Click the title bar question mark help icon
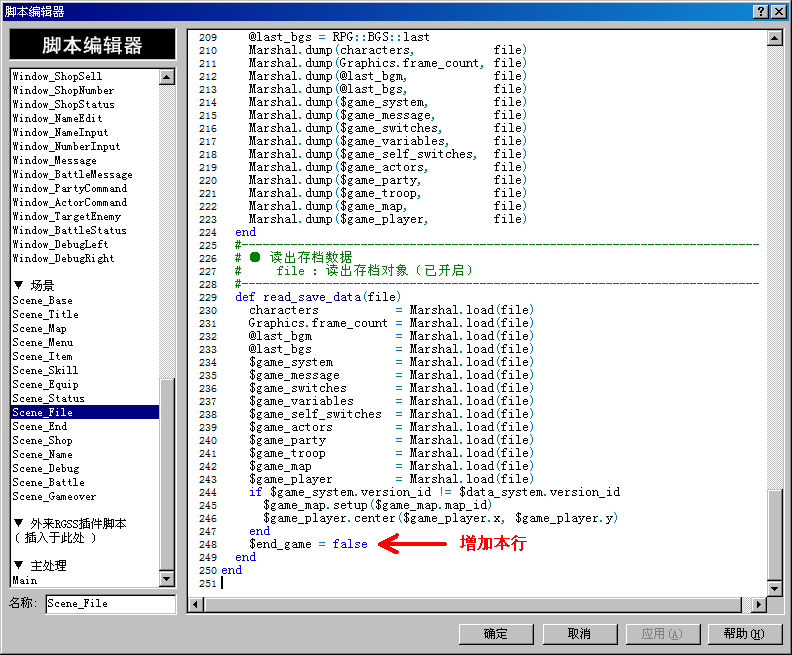 (x=761, y=12)
